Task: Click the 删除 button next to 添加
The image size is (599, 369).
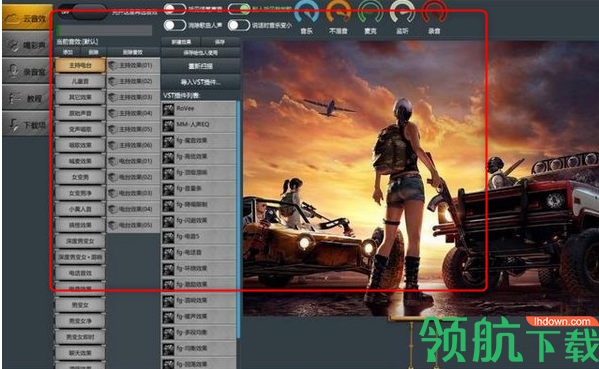Action: (93, 52)
